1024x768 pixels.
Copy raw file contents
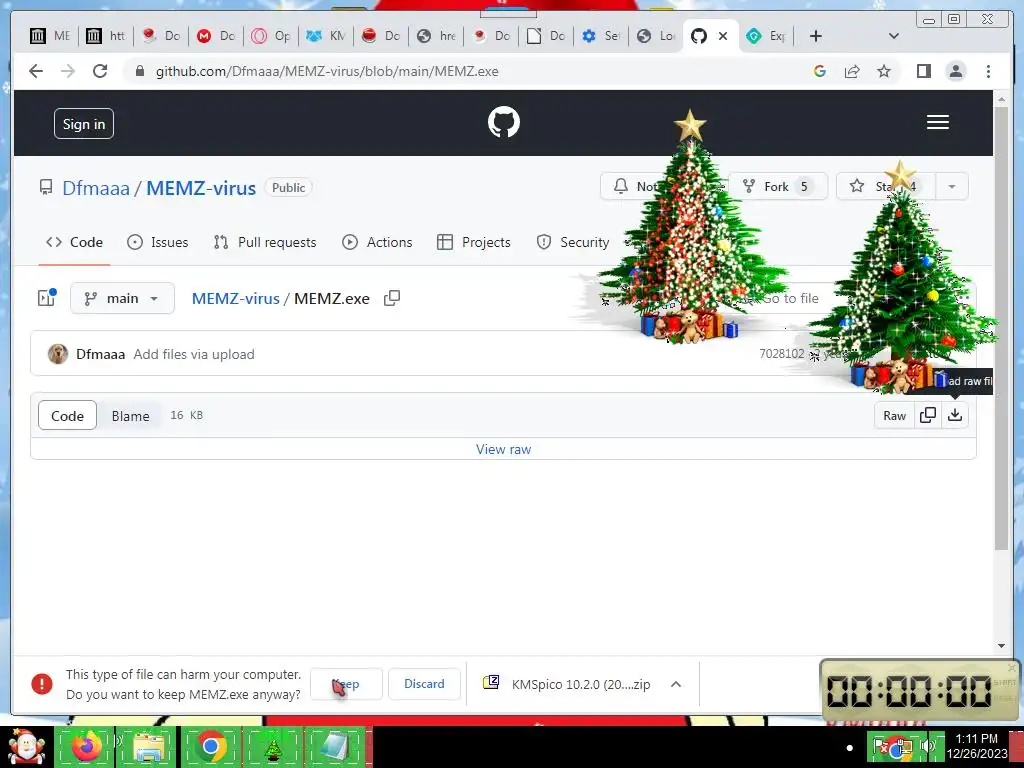coord(927,415)
